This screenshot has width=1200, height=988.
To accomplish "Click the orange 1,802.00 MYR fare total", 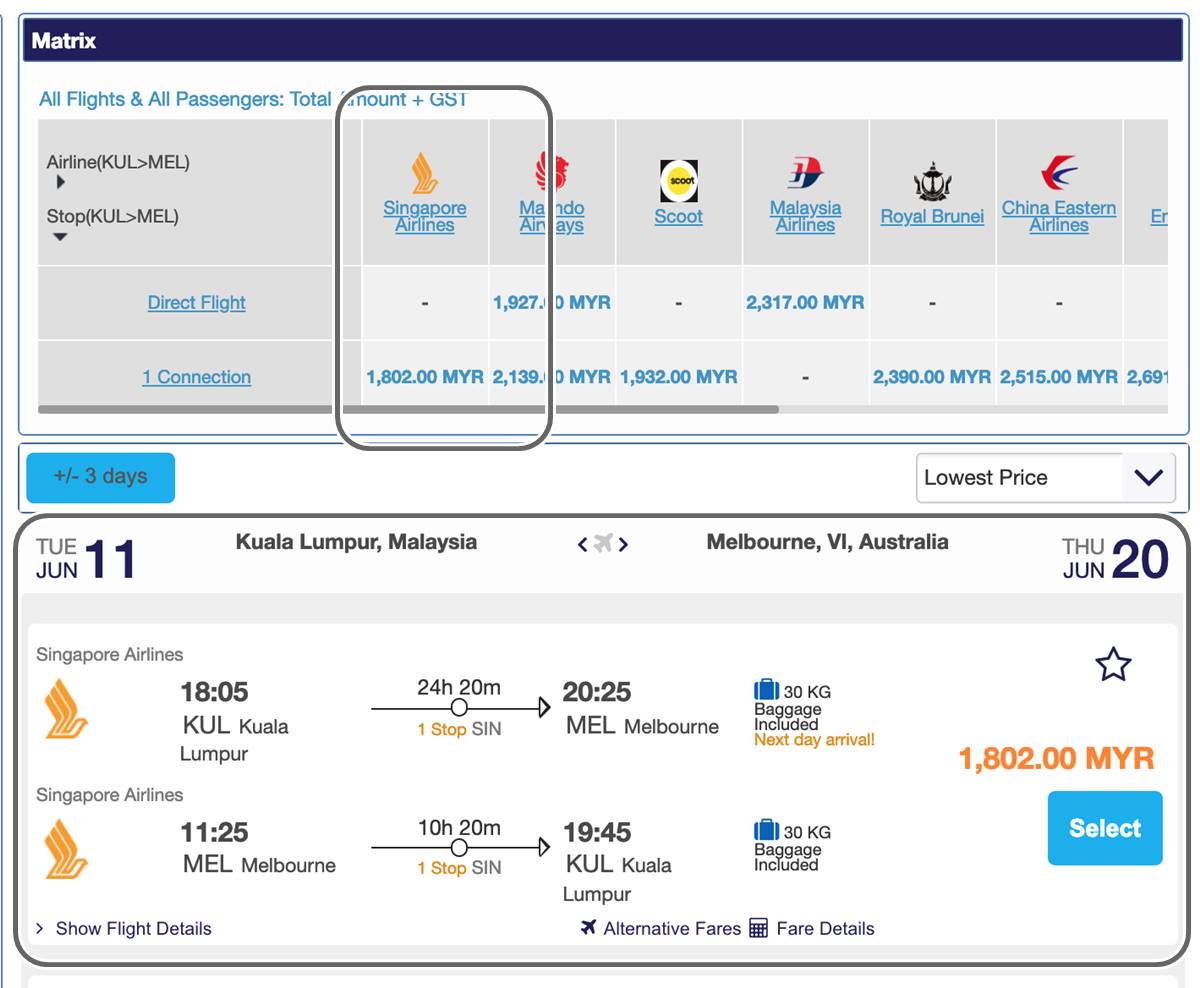I will tap(1057, 758).
